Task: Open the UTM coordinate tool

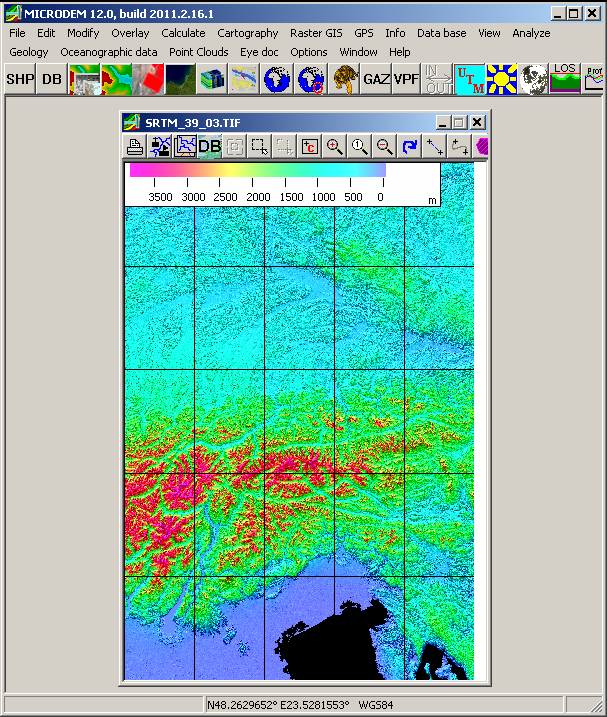Action: tap(470, 79)
